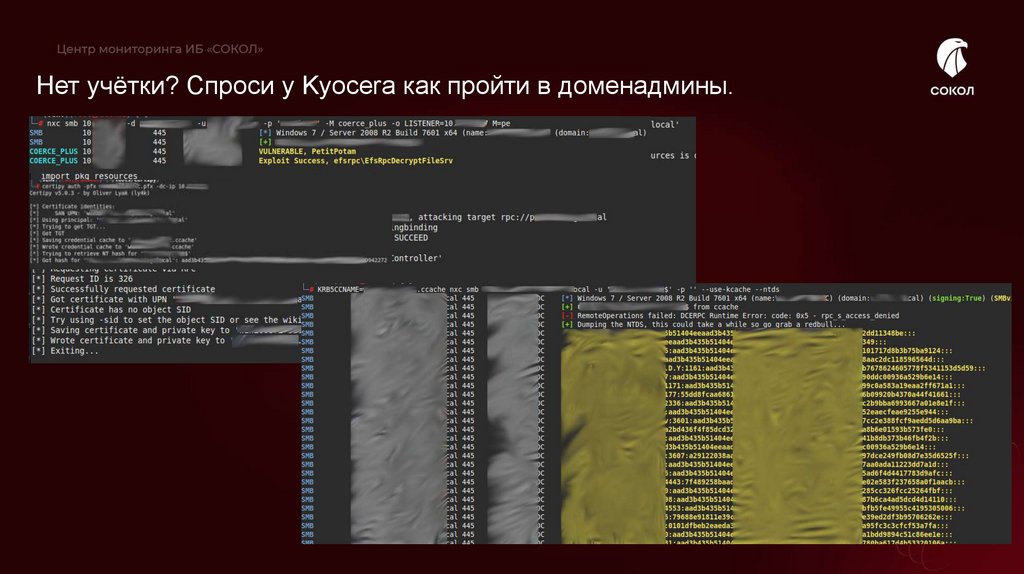Click the 'Got hash for' line
The width and height of the screenshot is (1024, 574).
209,260
